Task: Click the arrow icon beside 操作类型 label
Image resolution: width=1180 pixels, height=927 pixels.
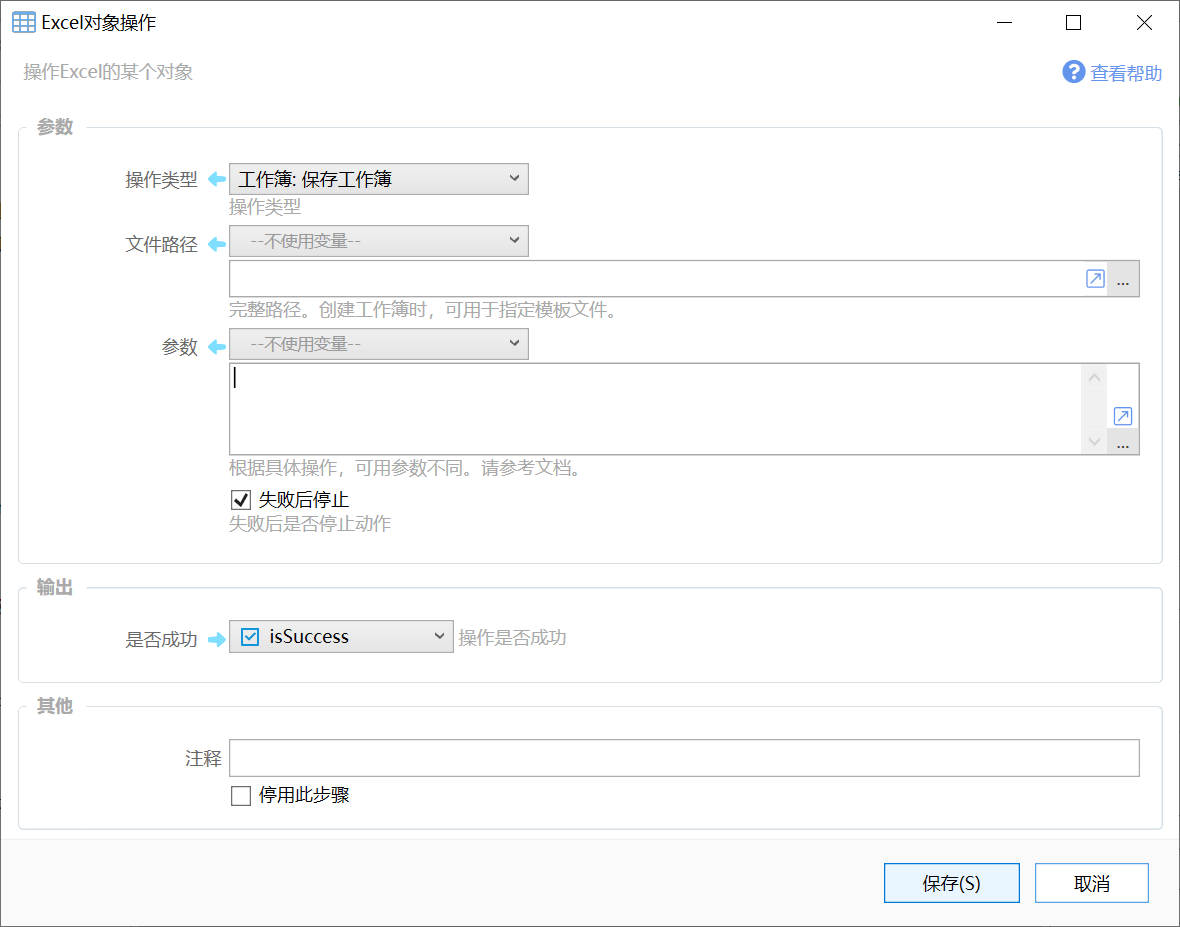Action: tap(217, 179)
